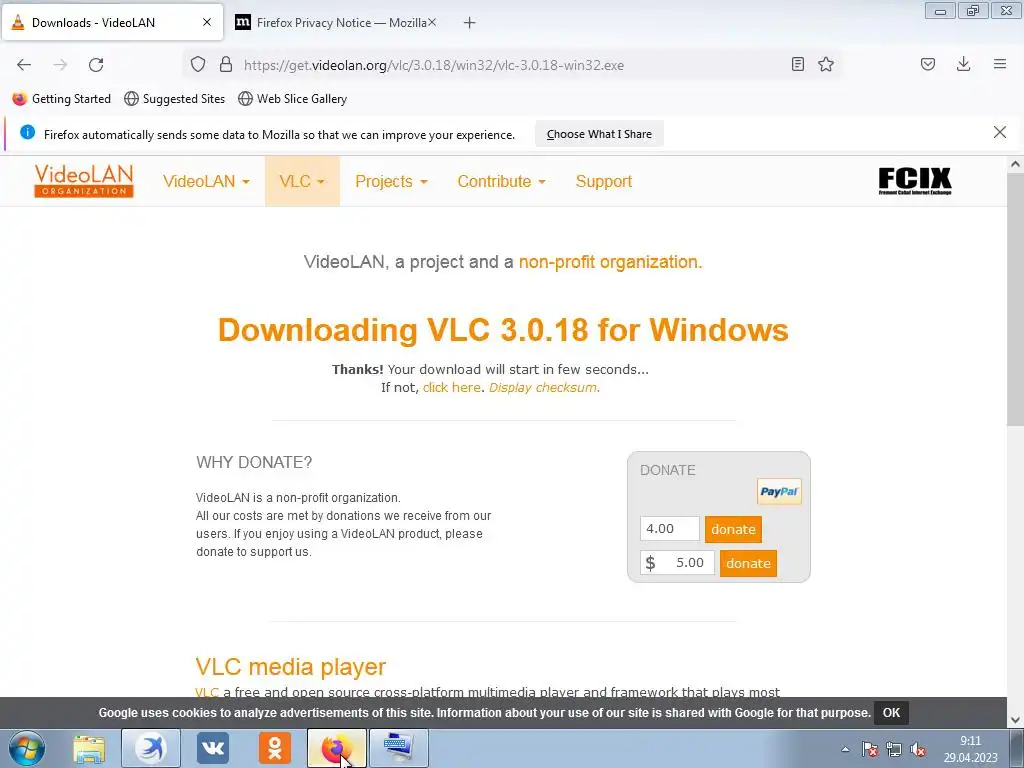1024x768 pixels.
Task: Open Windows Explorer from taskbar
Action: click(x=89, y=749)
